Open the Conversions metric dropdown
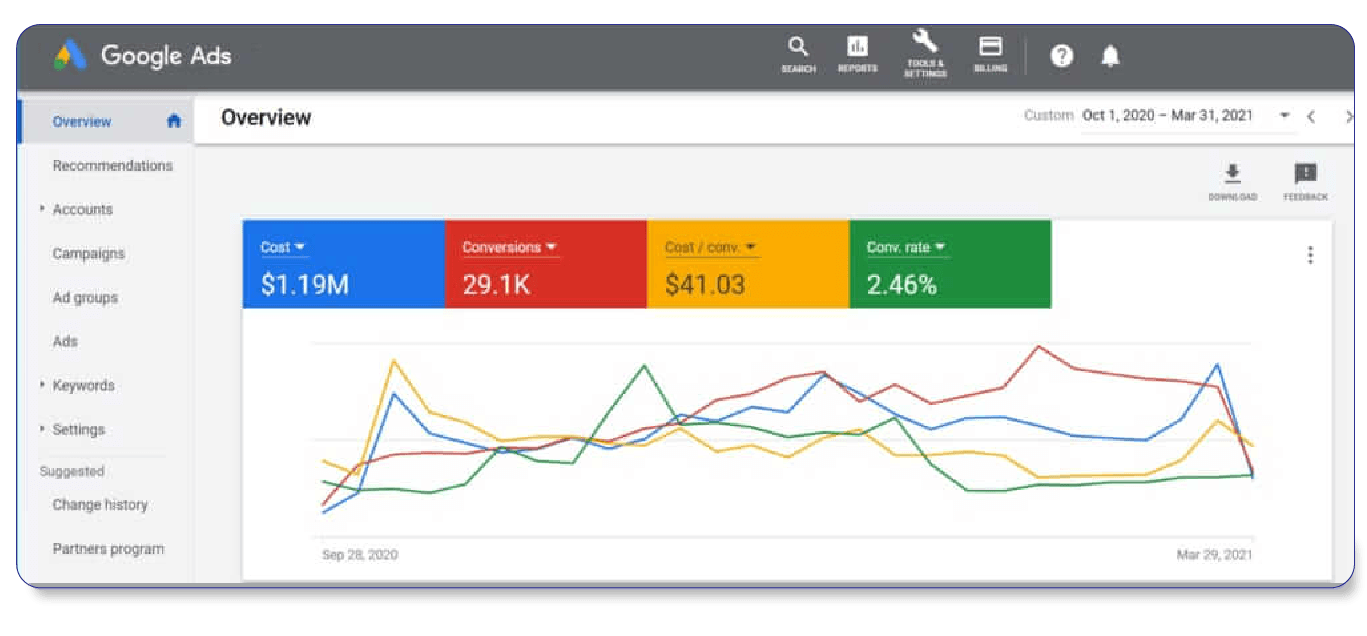1367x636 pixels. point(509,247)
